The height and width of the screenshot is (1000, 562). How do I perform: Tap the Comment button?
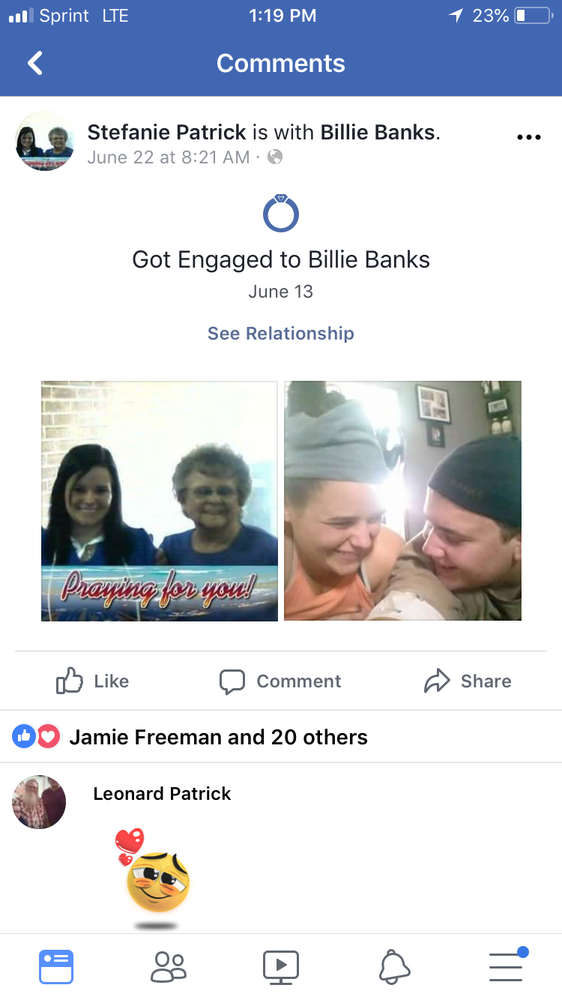point(280,681)
